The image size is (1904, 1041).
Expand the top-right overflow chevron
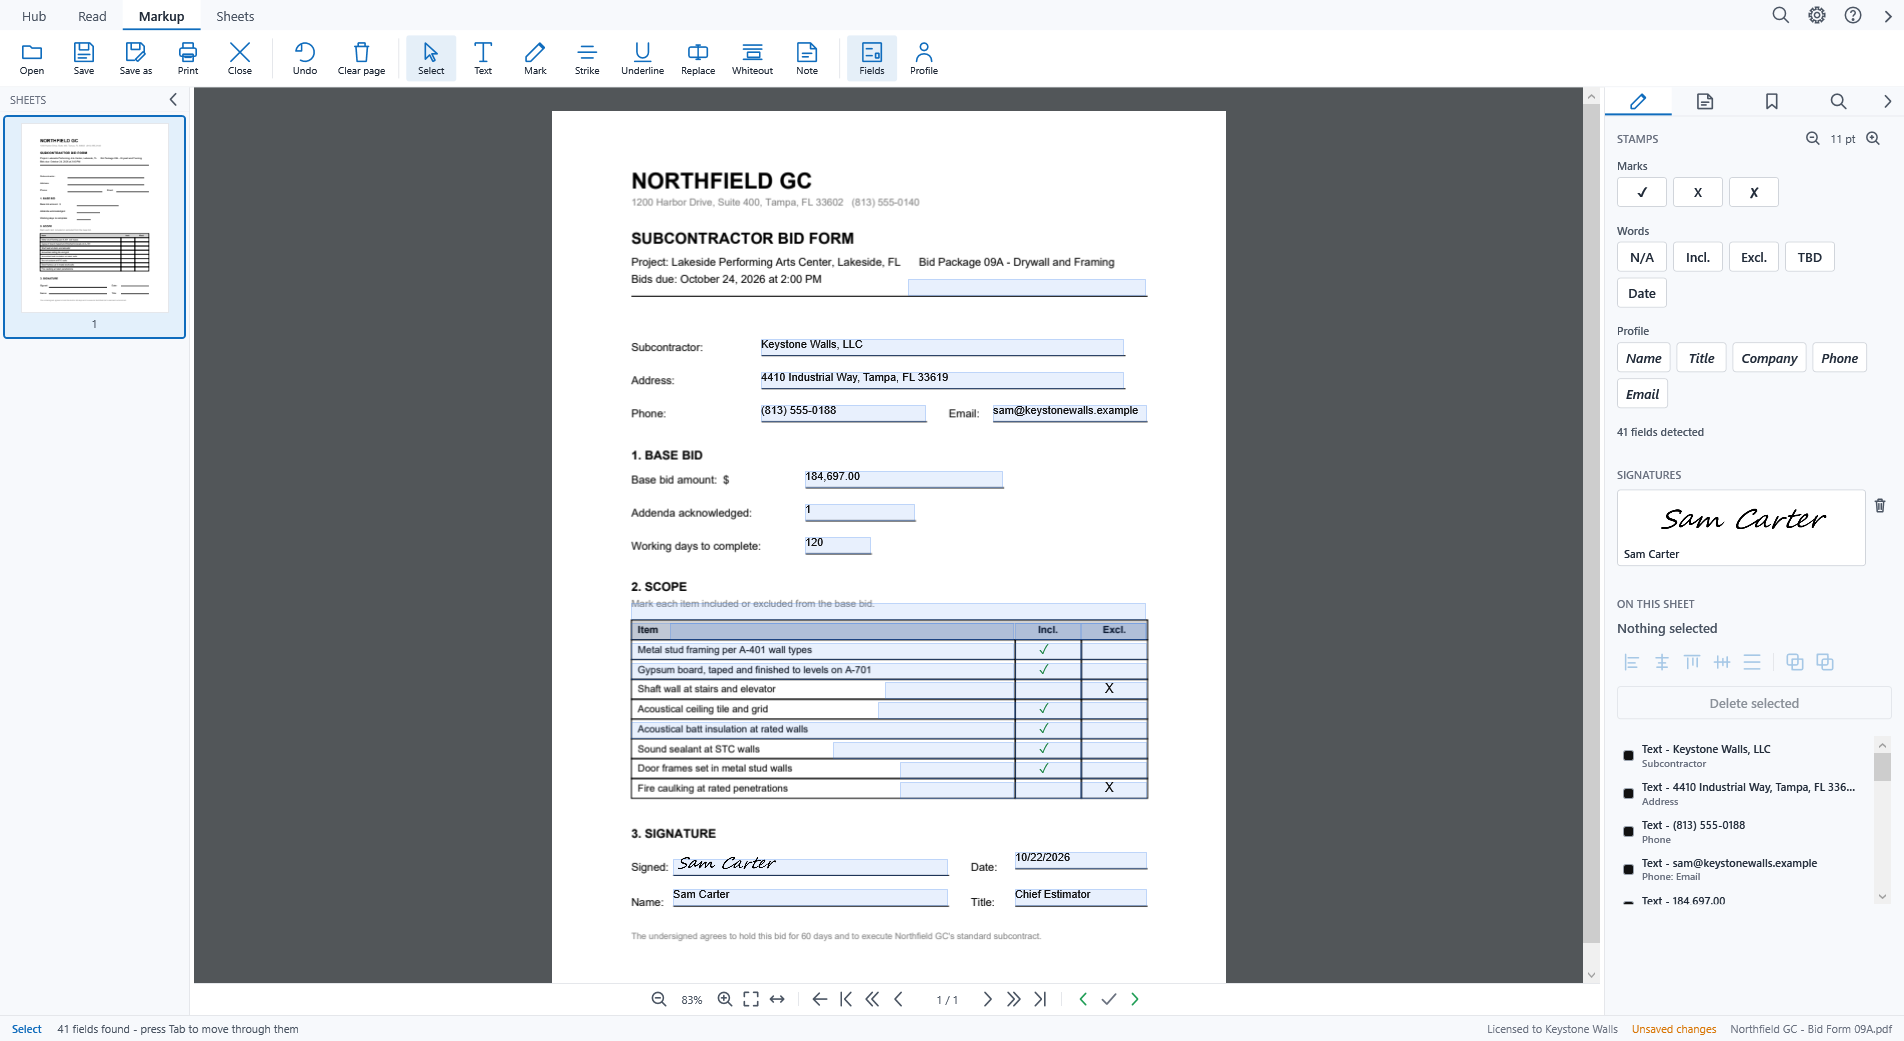tap(1888, 16)
